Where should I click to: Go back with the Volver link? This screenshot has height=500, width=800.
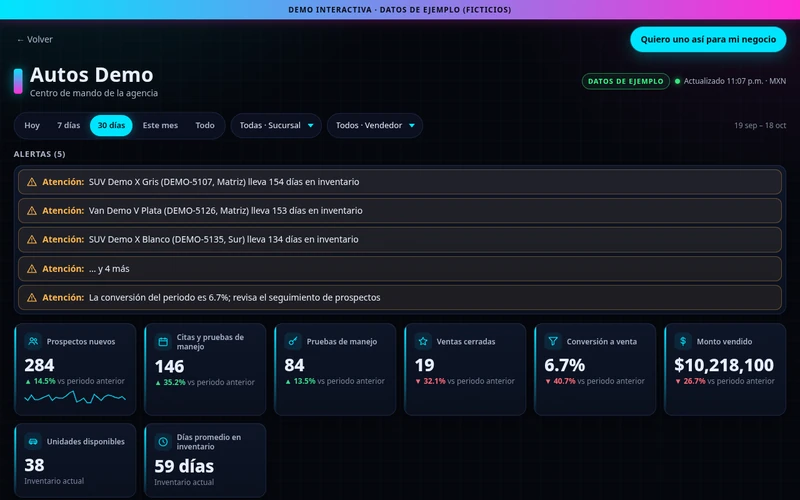coord(34,39)
